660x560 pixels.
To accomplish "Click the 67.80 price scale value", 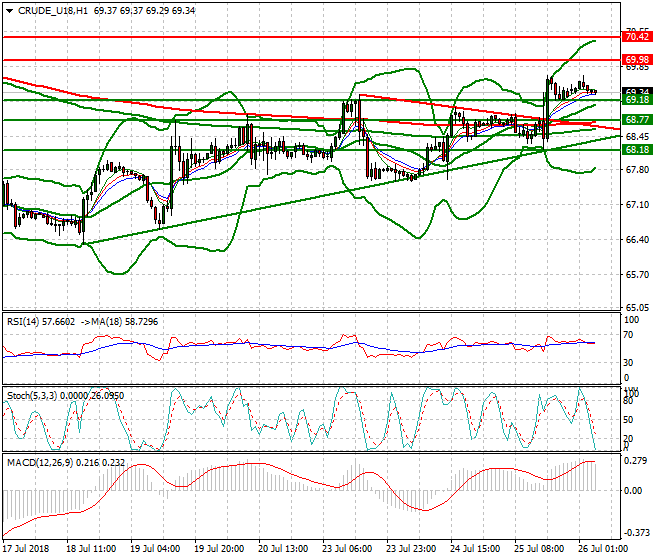I will (637, 169).
